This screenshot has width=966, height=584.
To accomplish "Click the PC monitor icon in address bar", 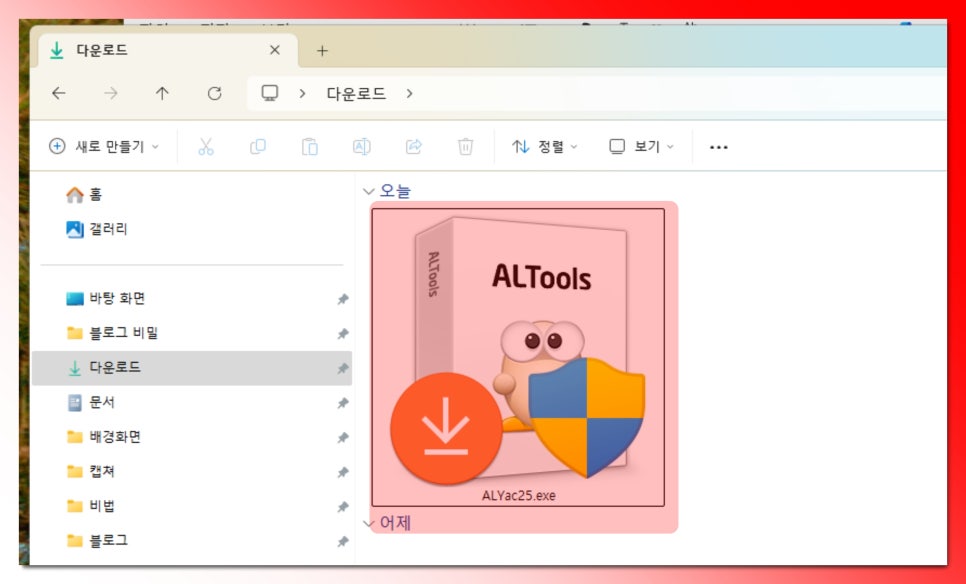I will (270, 93).
